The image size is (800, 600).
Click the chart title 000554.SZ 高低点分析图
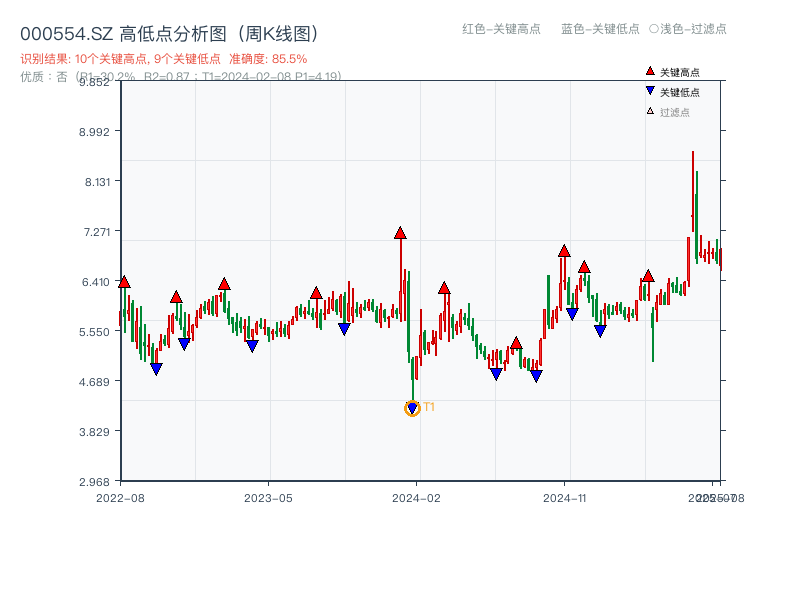click(169, 34)
